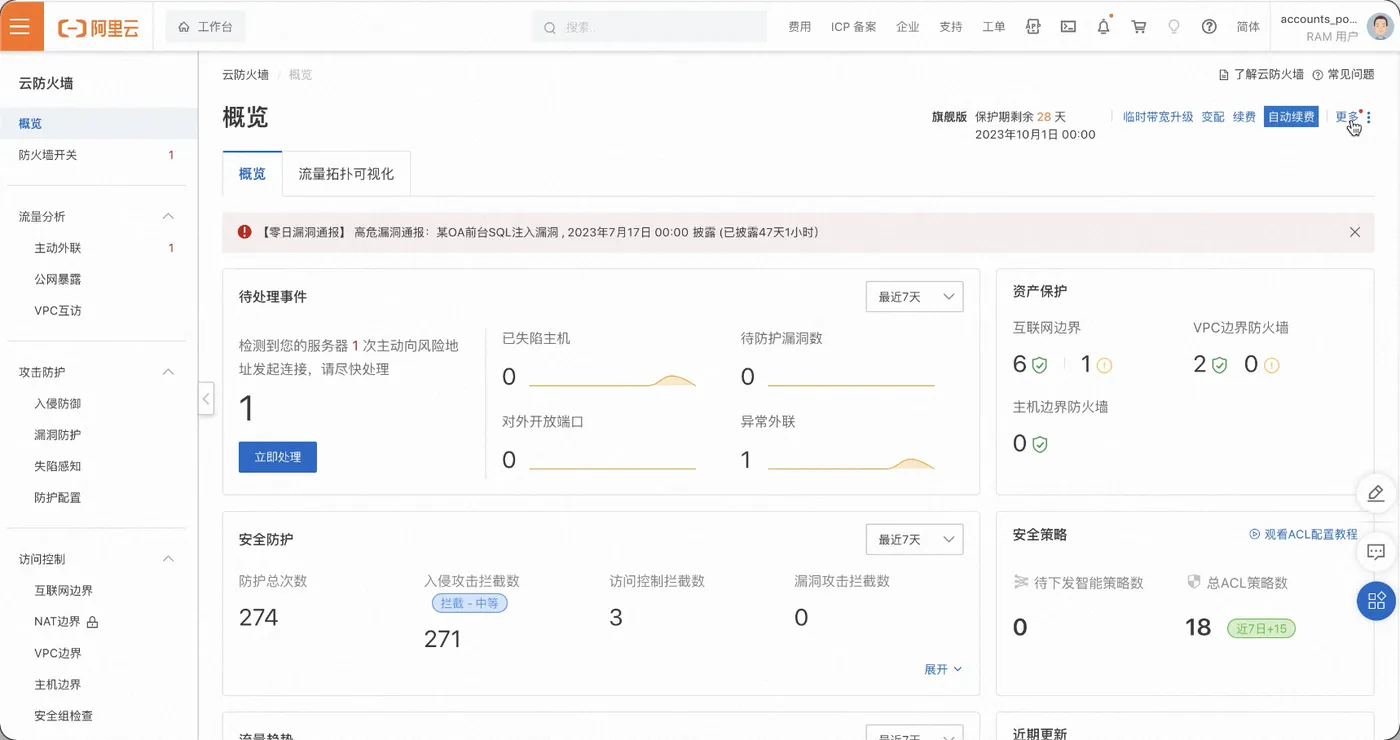Screen dimensions: 1400x740
Task: Open the help question mark icon
Action: point(1209,27)
